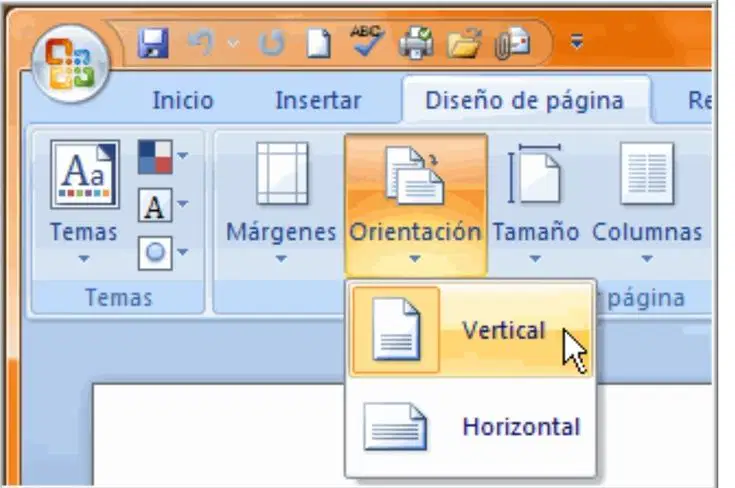Screen dimensions: 735x488
Task: Click the Undo arrow icon
Action: click(x=201, y=43)
